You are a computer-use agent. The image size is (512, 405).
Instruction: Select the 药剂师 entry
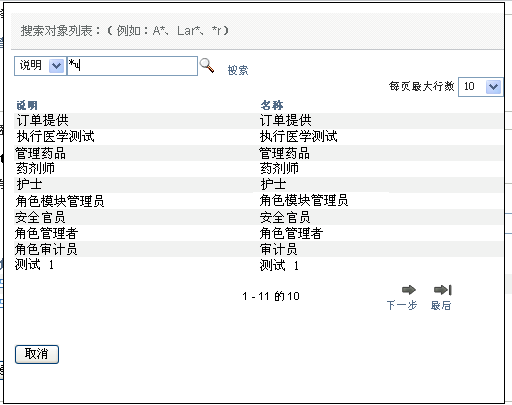[x=258, y=169]
